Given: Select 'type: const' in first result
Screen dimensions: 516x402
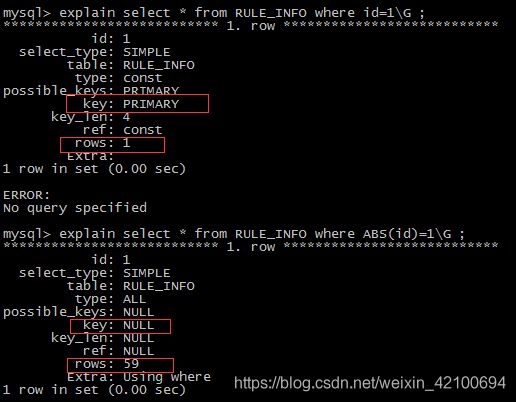Looking at the screenshot, I should [x=119, y=78].
